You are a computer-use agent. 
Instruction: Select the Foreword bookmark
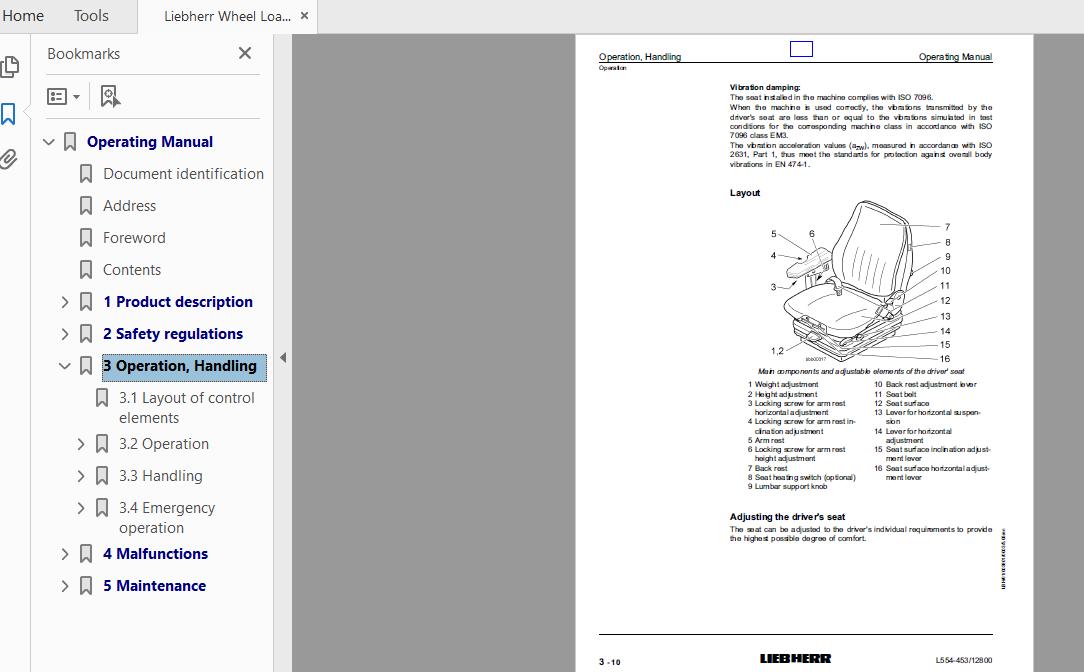(134, 237)
